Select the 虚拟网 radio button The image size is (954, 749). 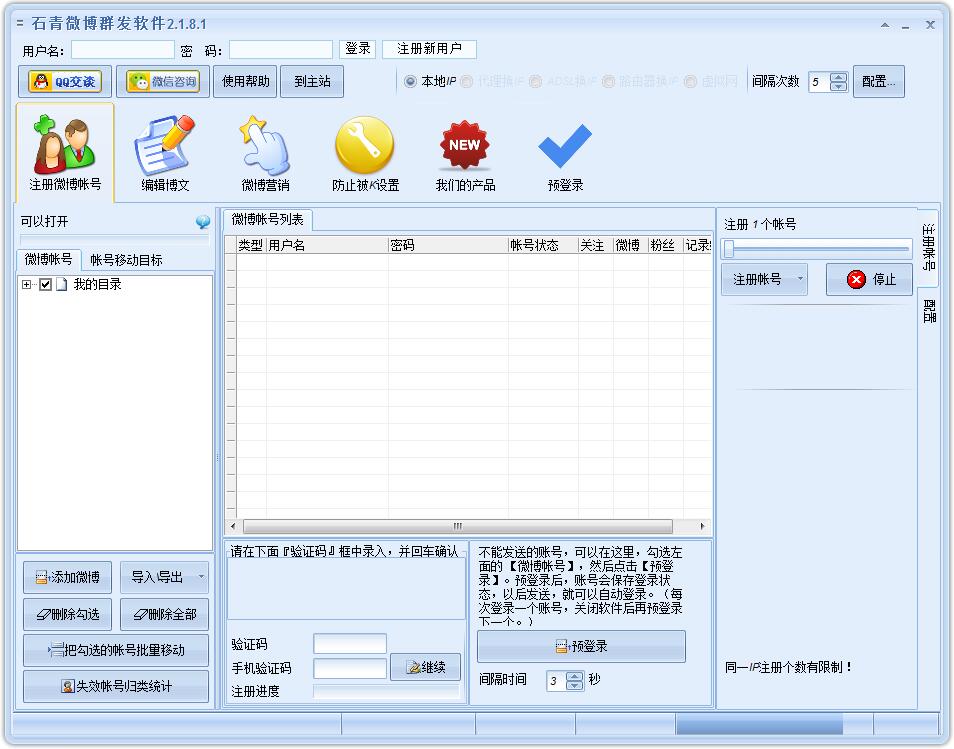(690, 82)
